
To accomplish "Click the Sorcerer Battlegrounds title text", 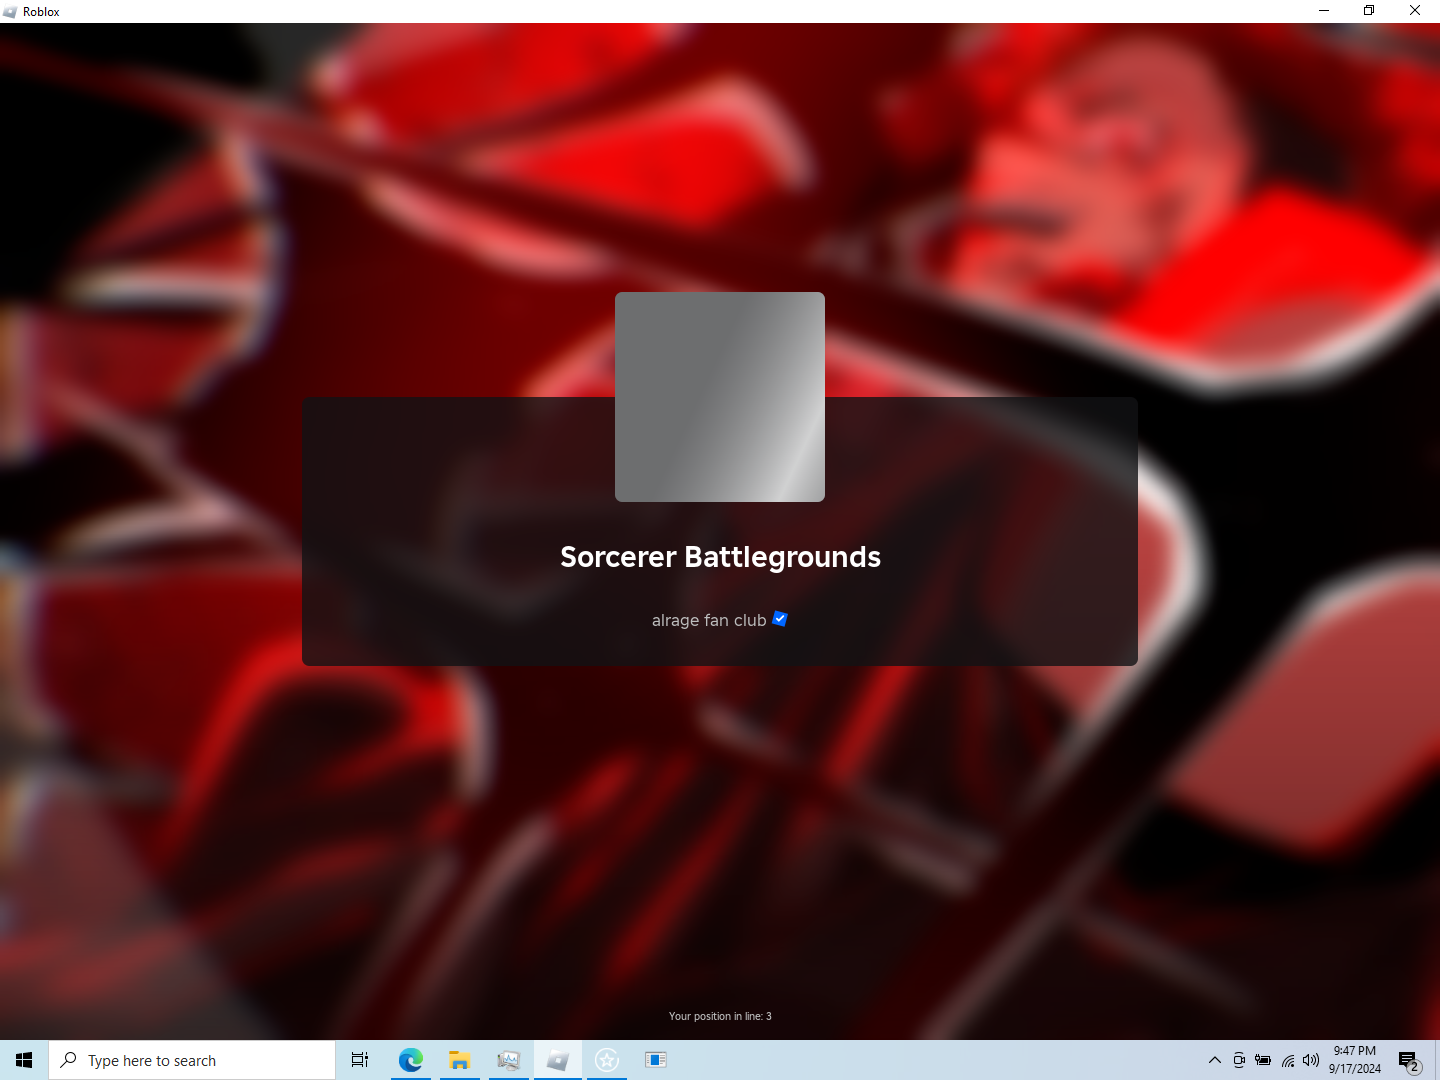I will pyautogui.click(x=720, y=557).
